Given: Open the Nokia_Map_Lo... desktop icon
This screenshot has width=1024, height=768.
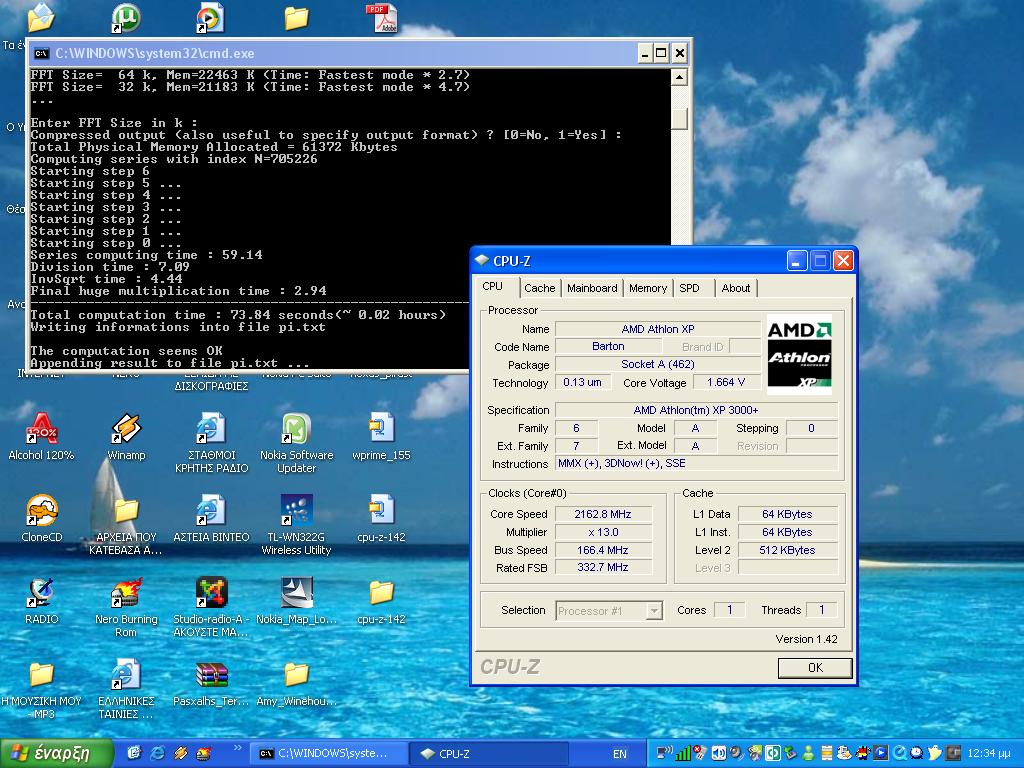Looking at the screenshot, I should coord(296,592).
